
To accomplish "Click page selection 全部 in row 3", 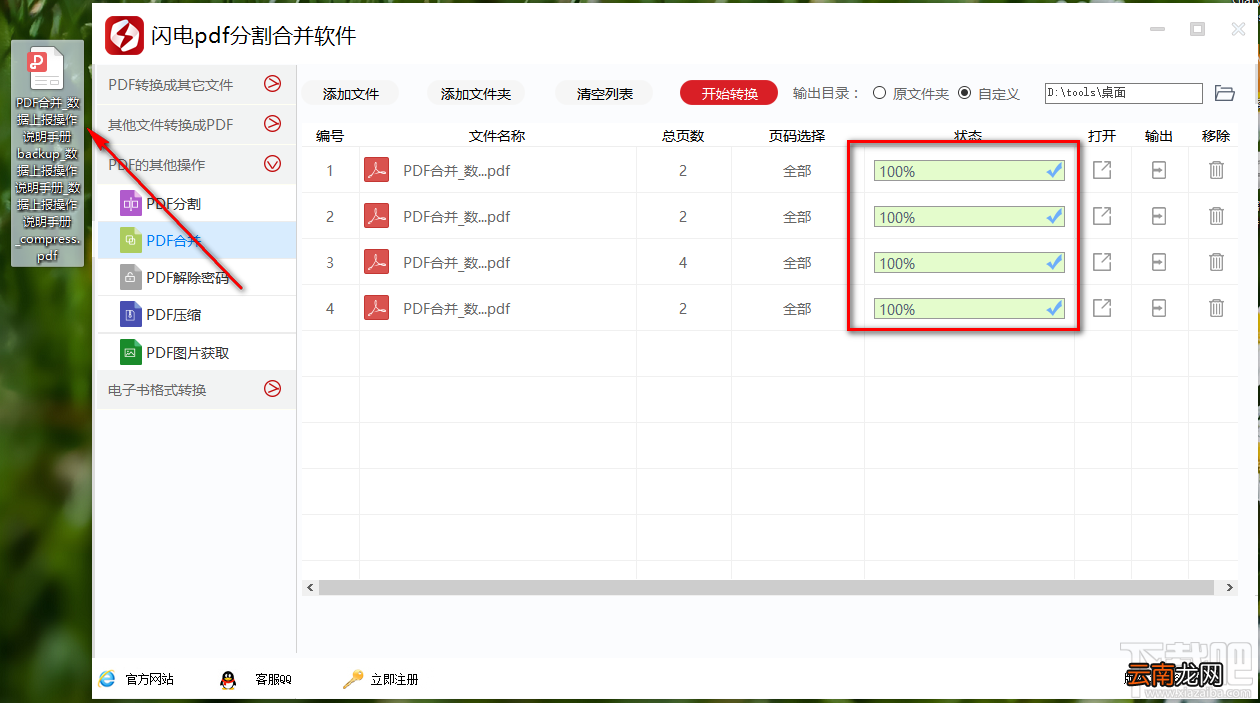I will (797, 263).
